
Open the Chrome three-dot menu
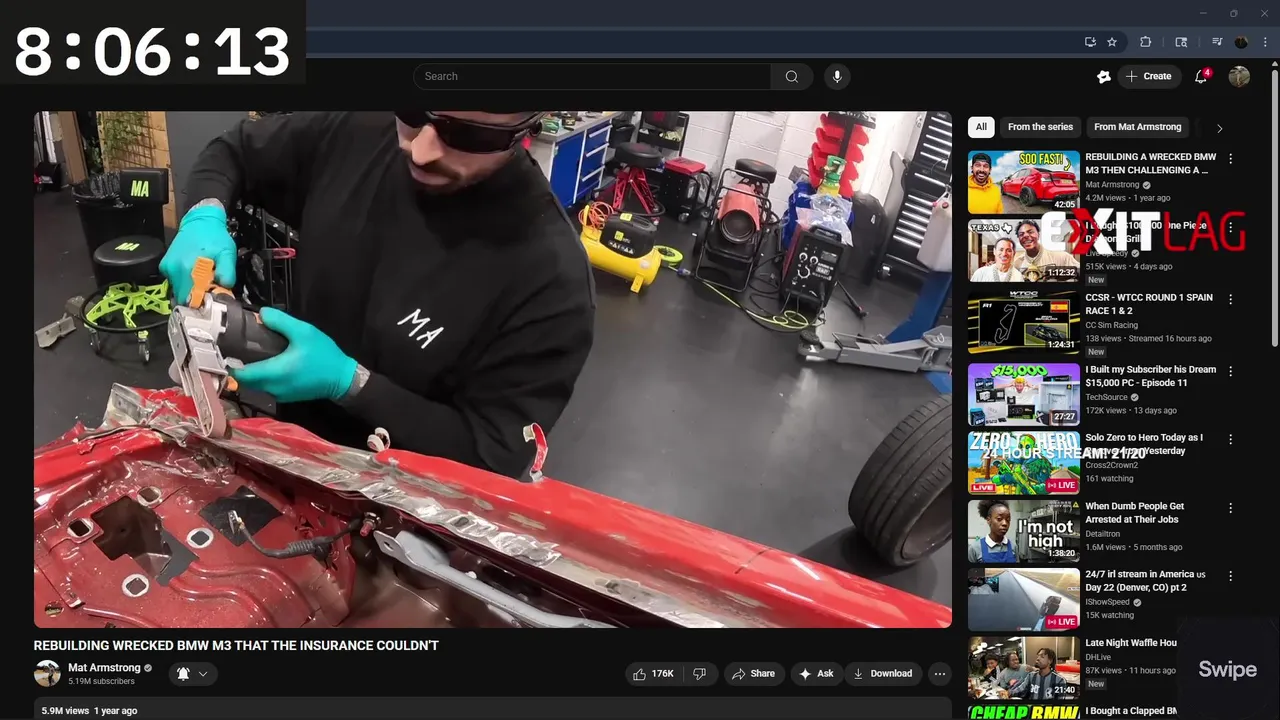click(x=1265, y=42)
